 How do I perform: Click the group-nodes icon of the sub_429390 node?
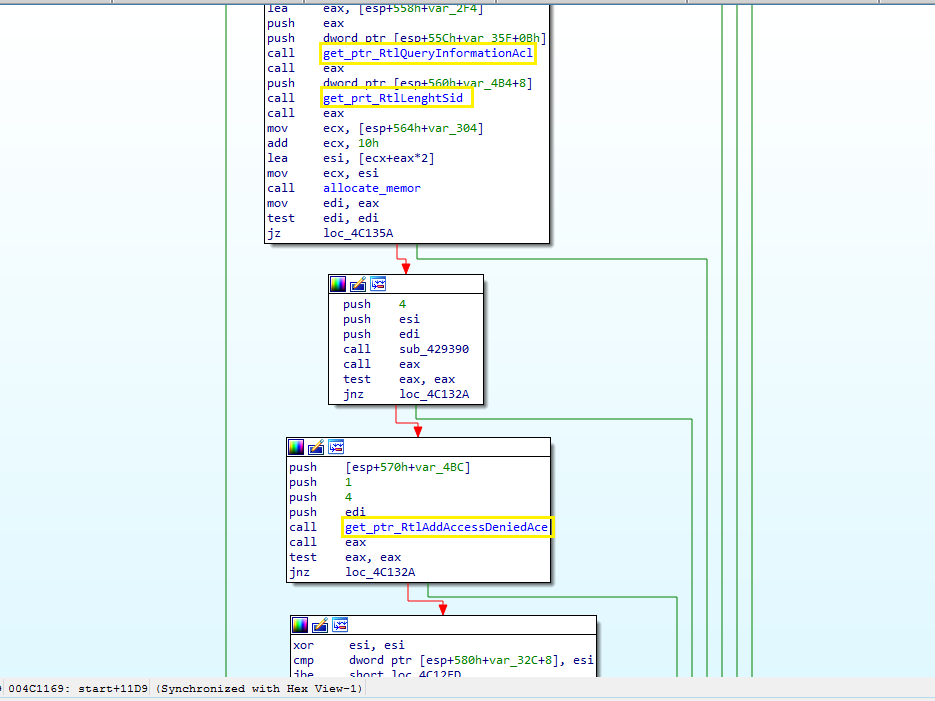coord(378,284)
